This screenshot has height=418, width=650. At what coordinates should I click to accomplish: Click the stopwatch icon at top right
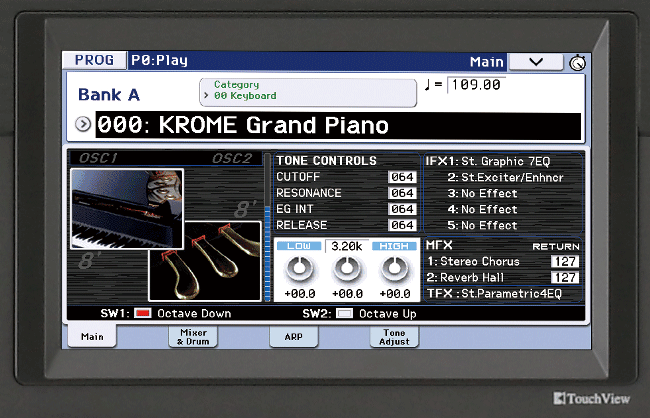coord(577,63)
